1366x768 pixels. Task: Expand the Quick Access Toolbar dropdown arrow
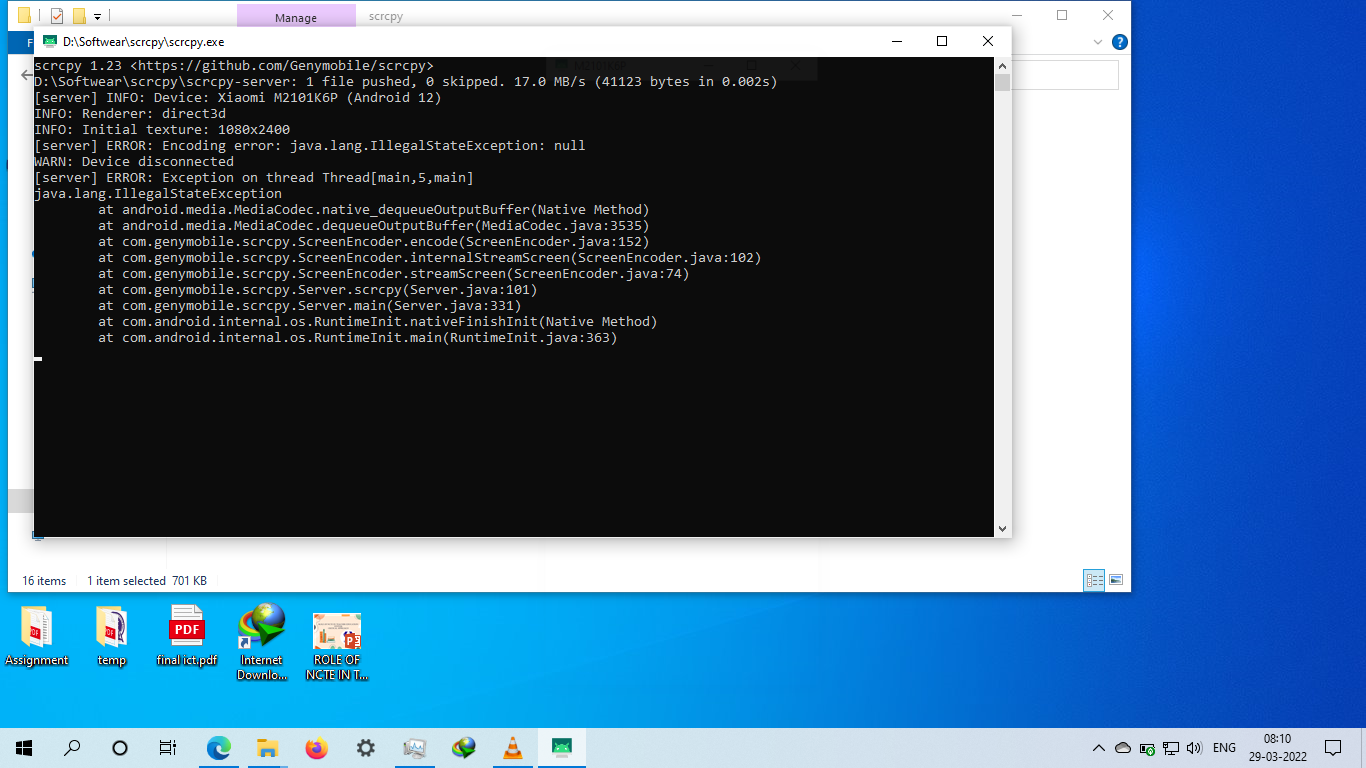[x=96, y=16]
